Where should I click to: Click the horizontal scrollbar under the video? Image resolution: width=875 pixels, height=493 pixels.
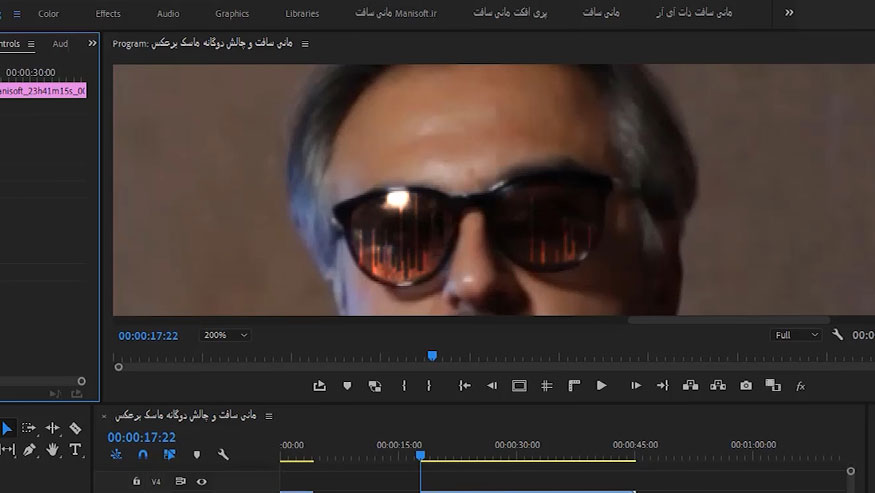tap(728, 320)
